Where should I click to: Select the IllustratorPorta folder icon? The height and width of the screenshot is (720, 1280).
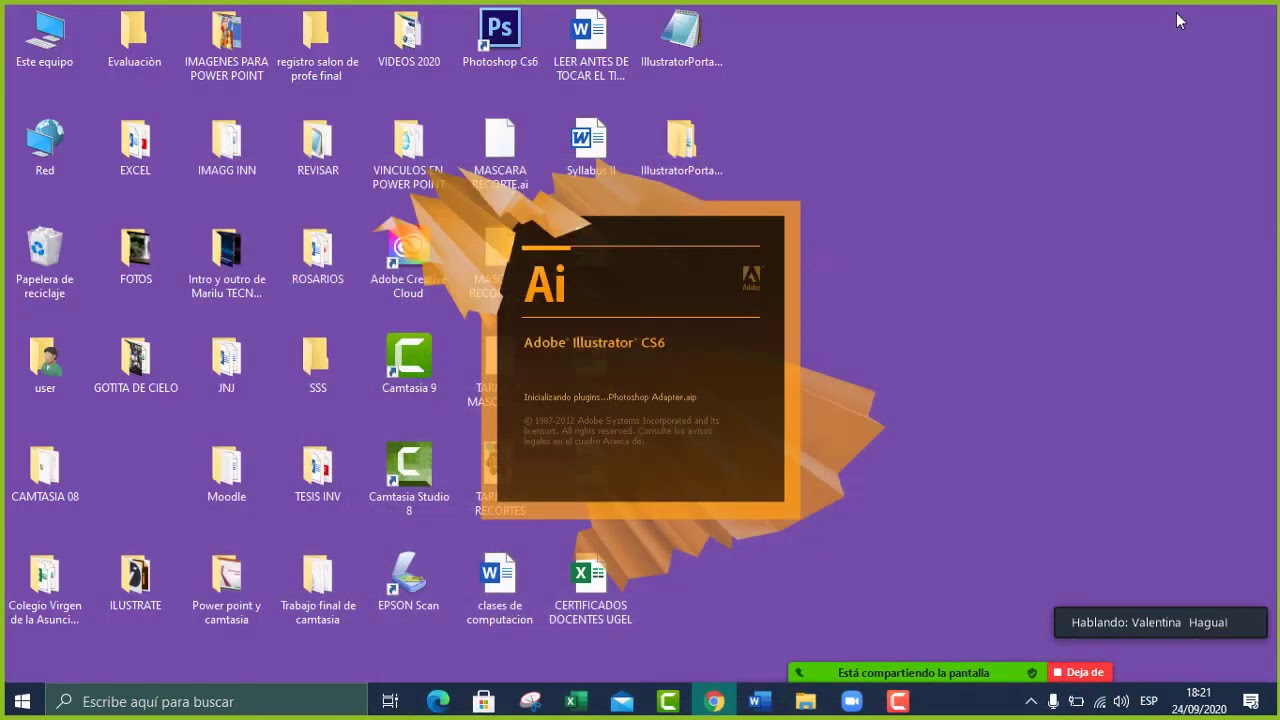pos(681,148)
